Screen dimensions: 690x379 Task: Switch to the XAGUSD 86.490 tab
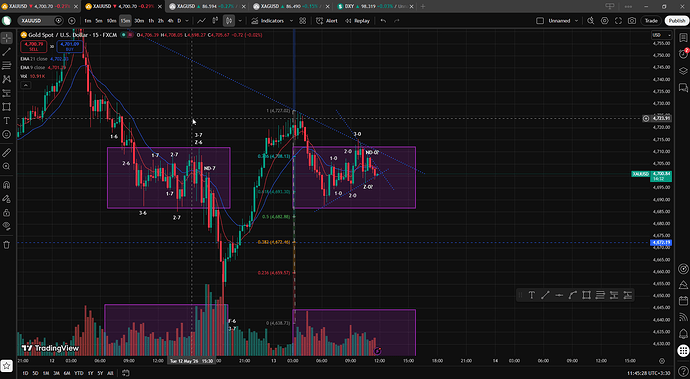[290, 6]
